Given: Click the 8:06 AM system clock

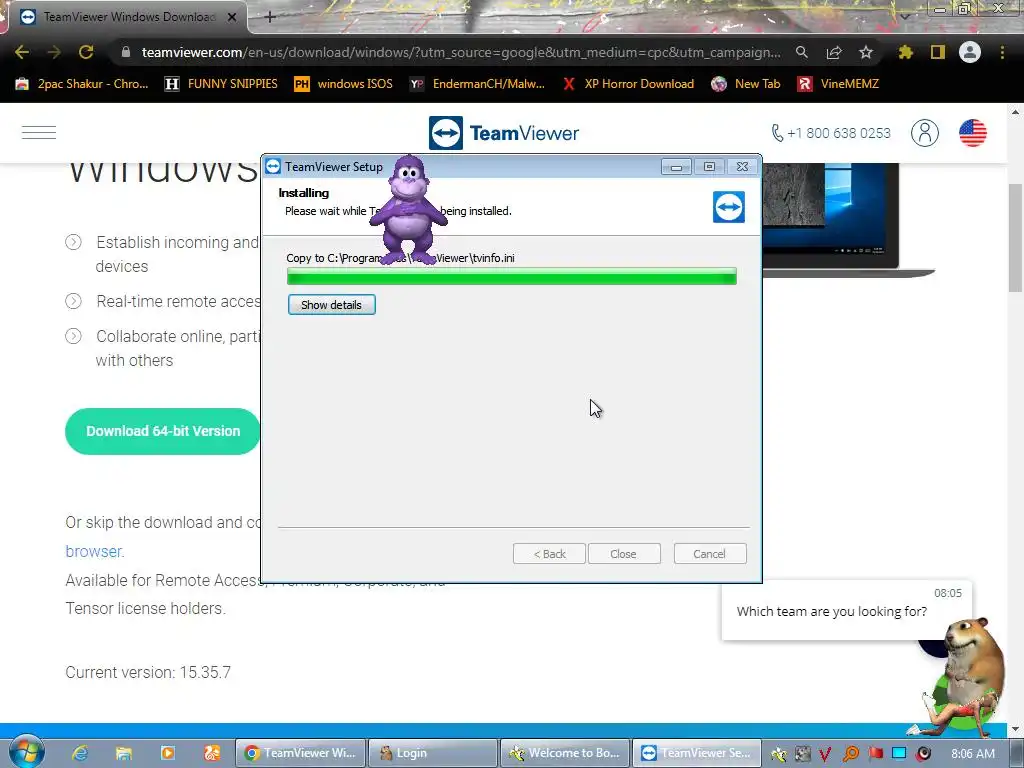Looking at the screenshot, I should (x=973, y=754).
